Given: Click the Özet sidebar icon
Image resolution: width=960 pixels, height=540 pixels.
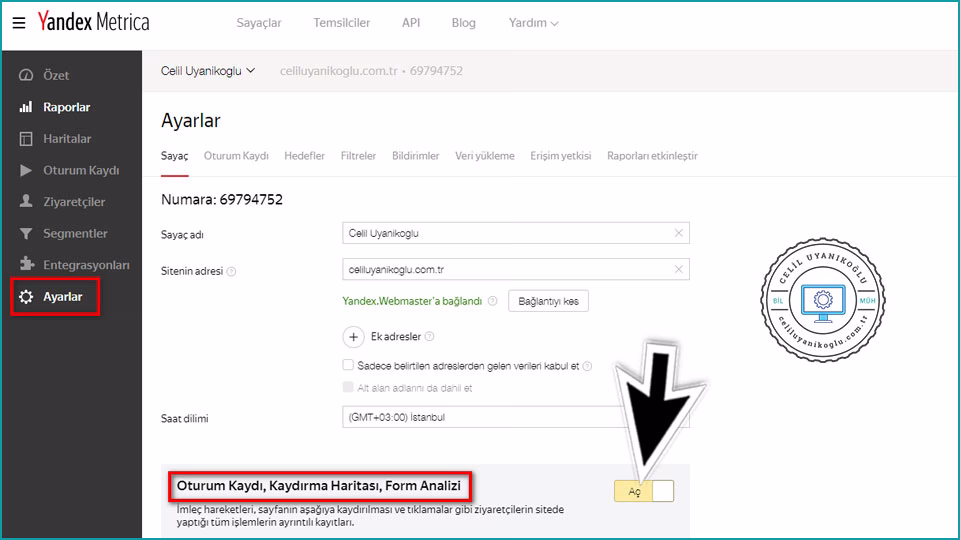Looking at the screenshot, I should [x=26, y=75].
